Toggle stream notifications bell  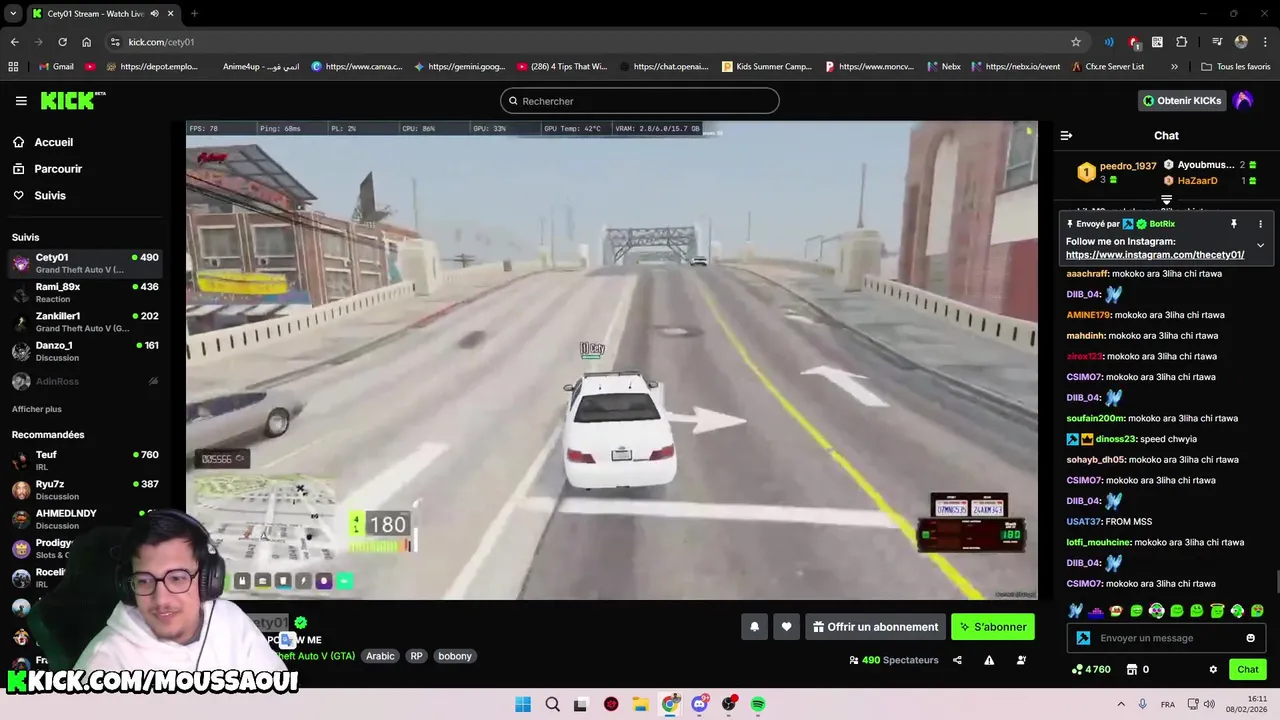pos(755,627)
